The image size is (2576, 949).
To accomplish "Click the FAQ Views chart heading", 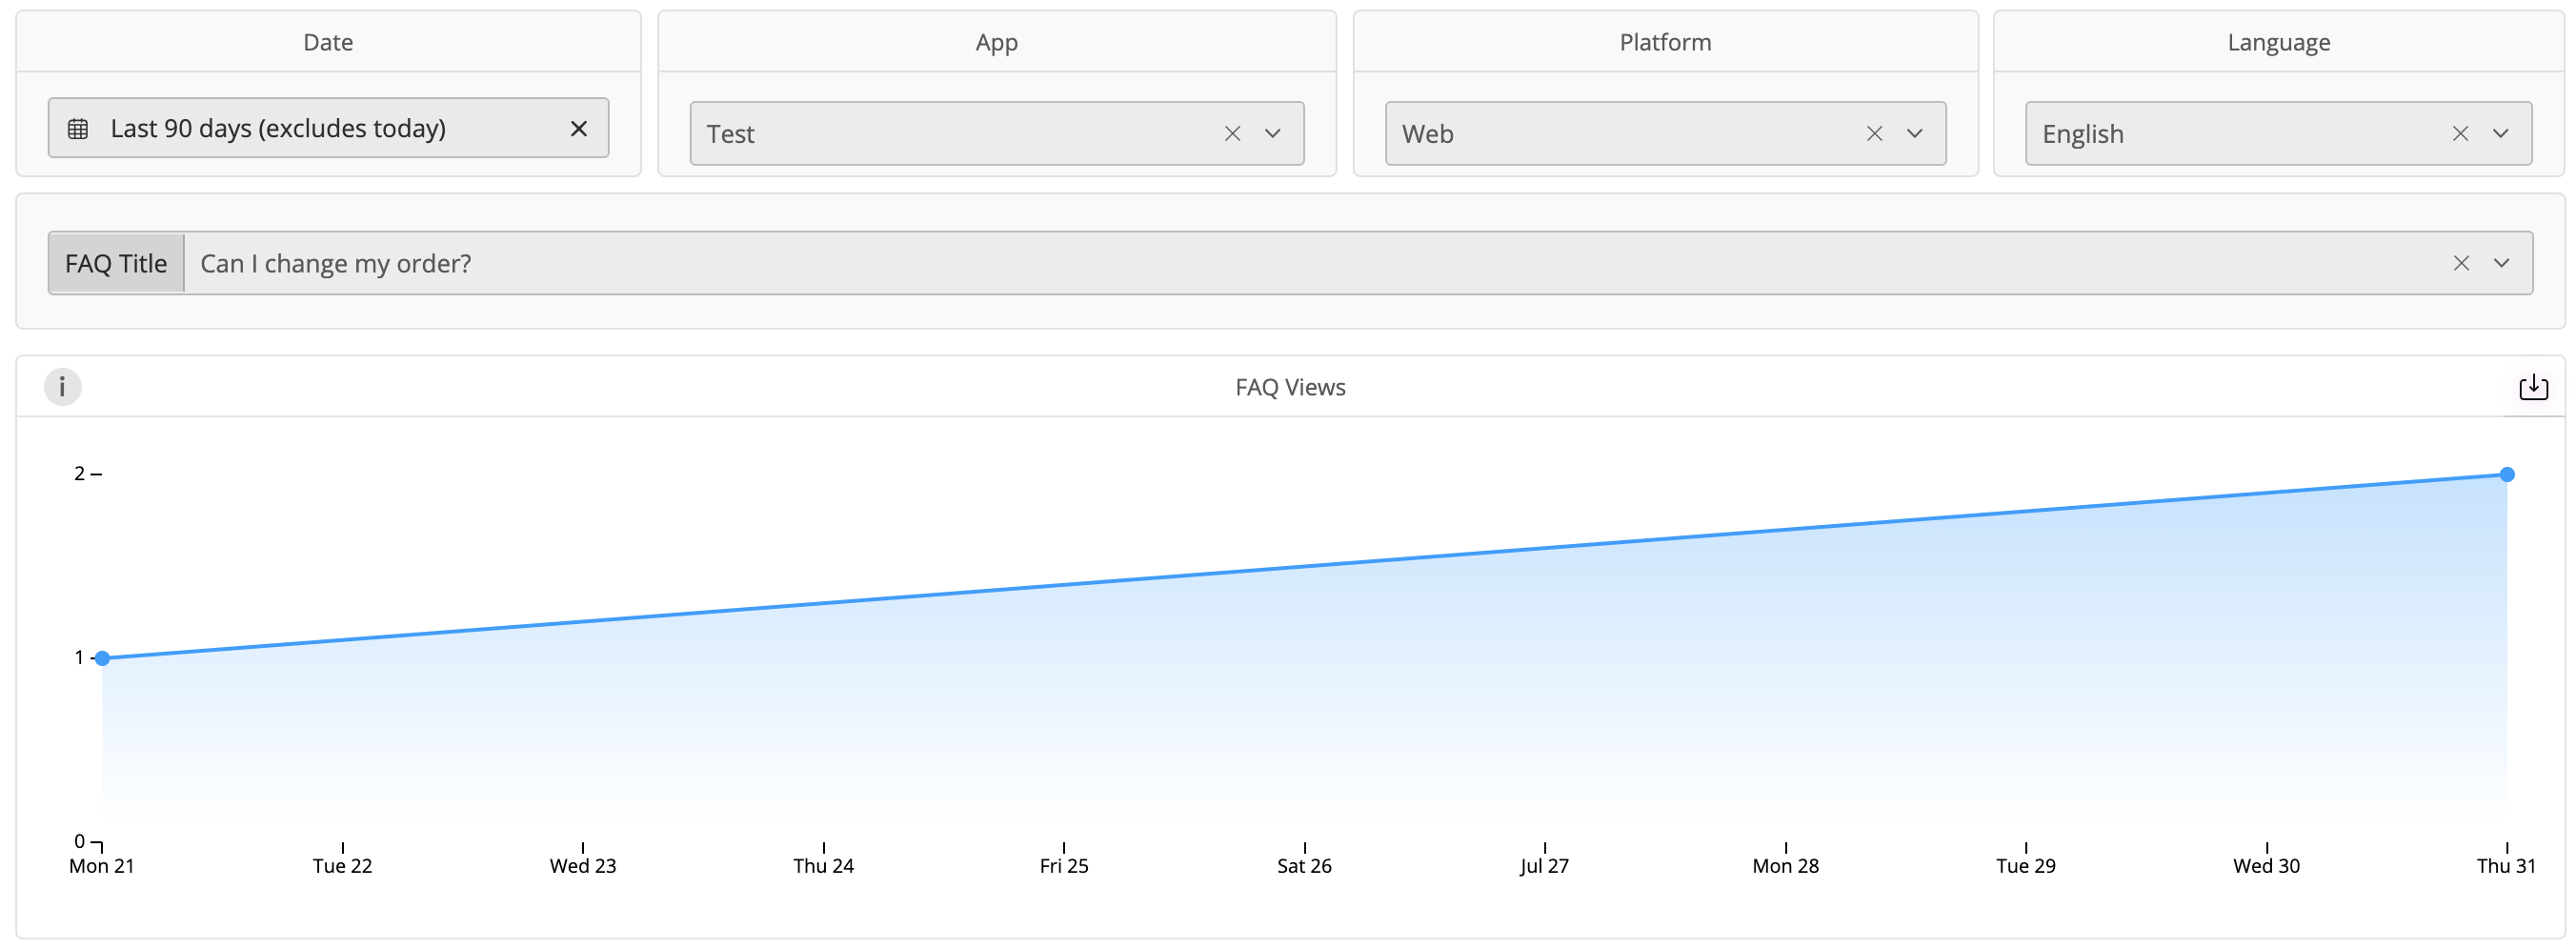I will pyautogui.click(x=1290, y=387).
